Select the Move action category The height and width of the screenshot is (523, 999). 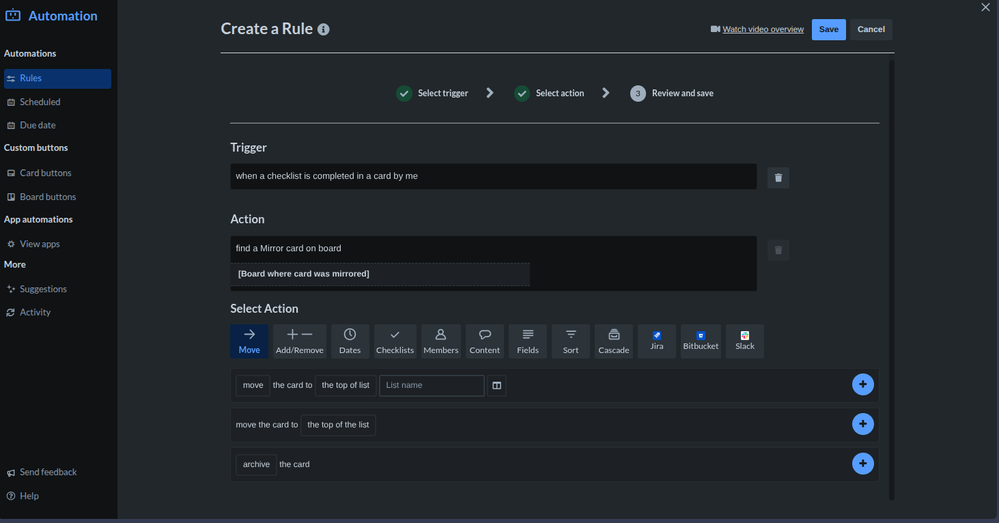click(x=249, y=341)
